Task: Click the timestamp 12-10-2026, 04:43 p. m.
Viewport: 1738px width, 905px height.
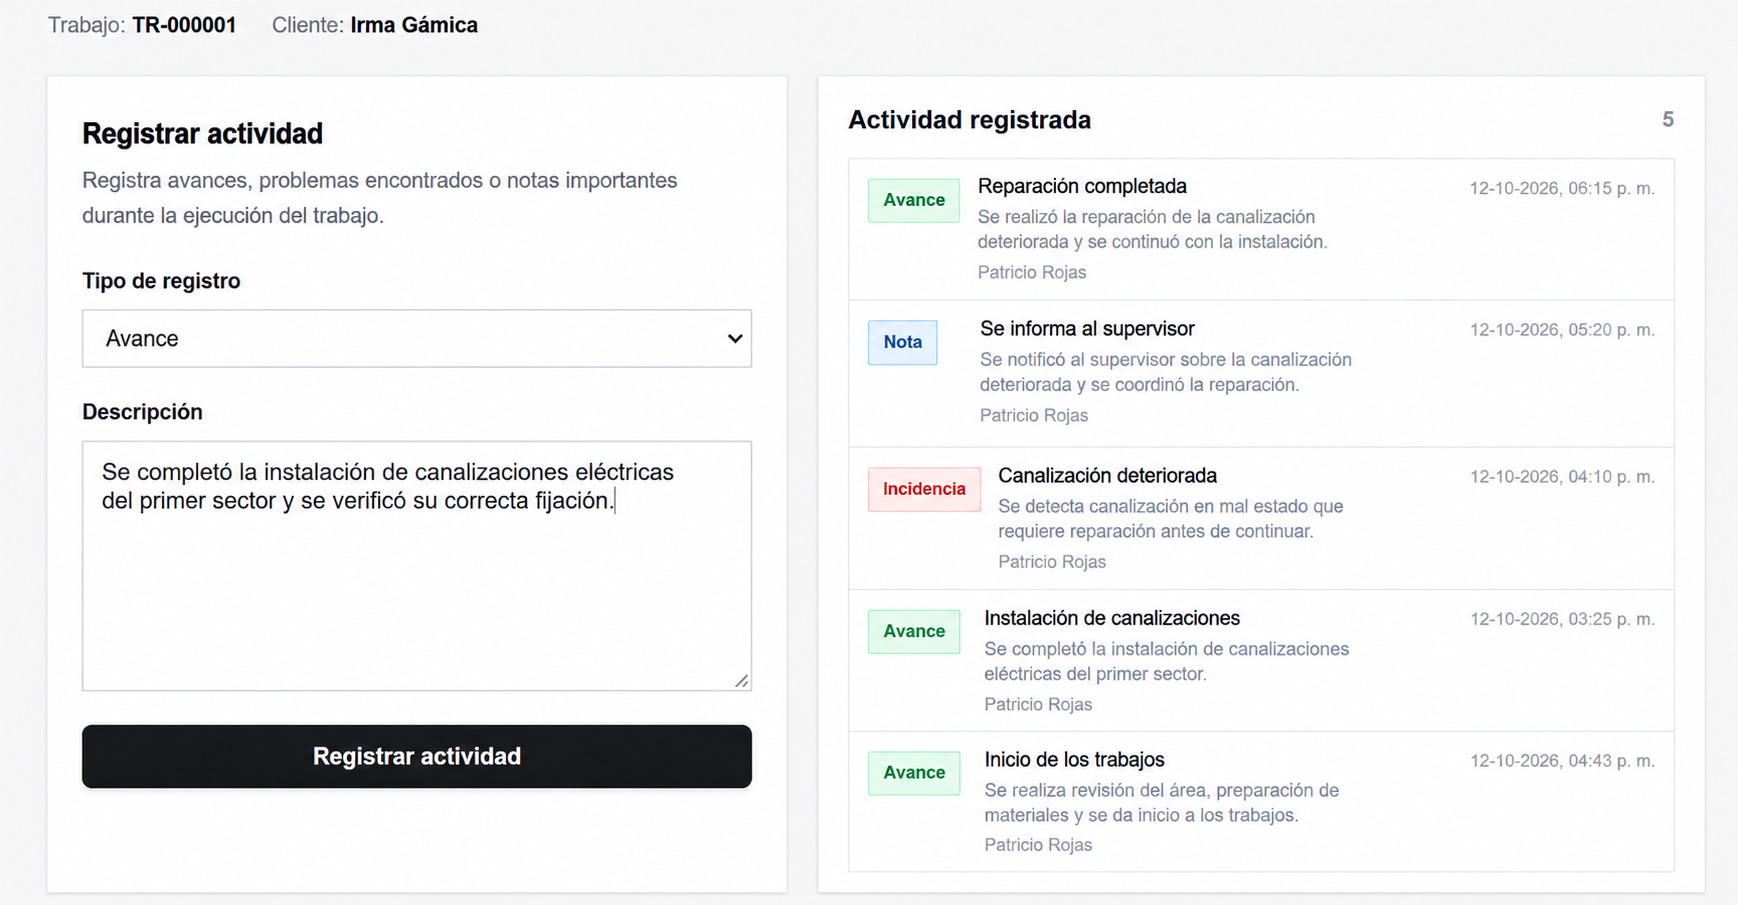Action: pos(1562,761)
